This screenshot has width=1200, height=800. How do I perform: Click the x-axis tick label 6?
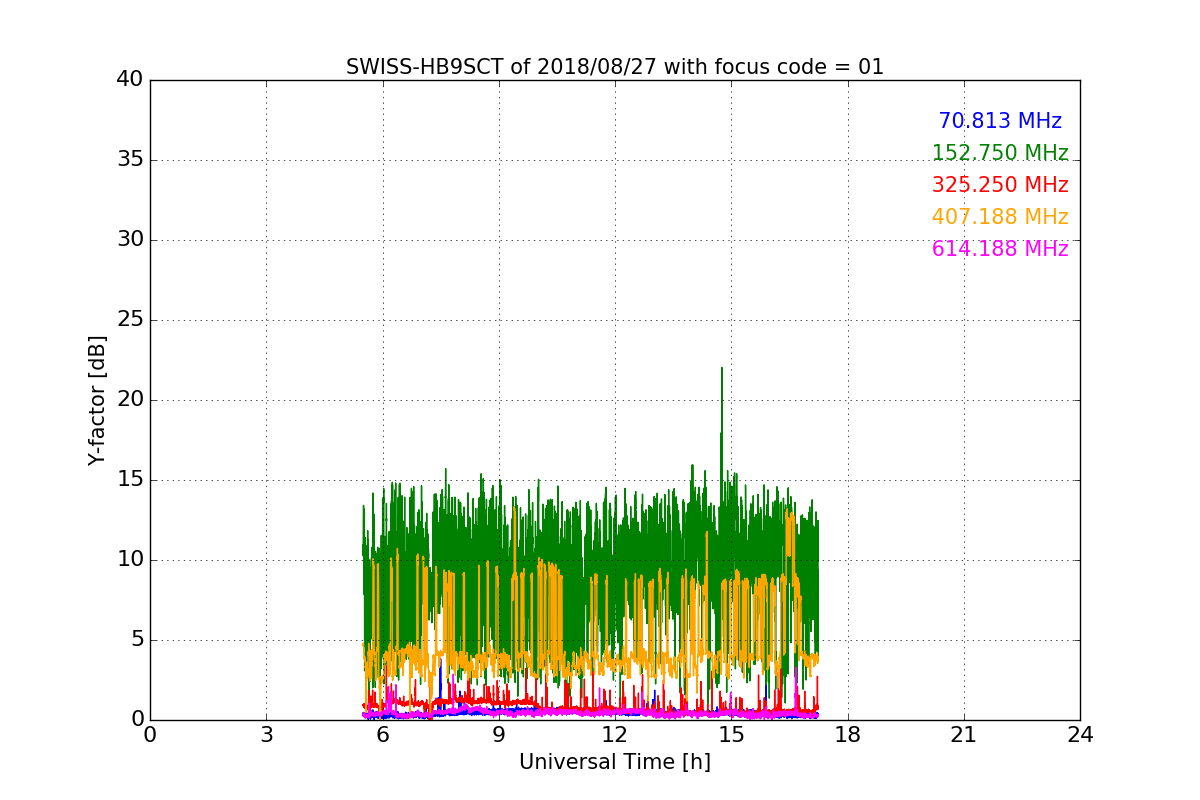(x=382, y=734)
